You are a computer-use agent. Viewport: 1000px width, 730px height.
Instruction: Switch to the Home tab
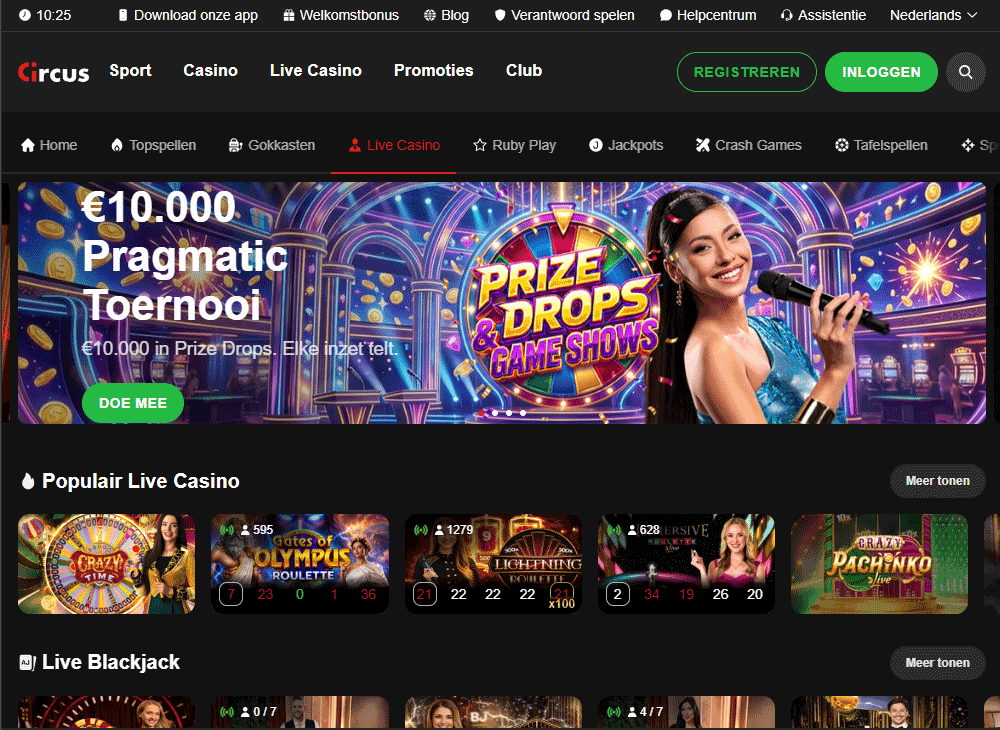tap(49, 145)
